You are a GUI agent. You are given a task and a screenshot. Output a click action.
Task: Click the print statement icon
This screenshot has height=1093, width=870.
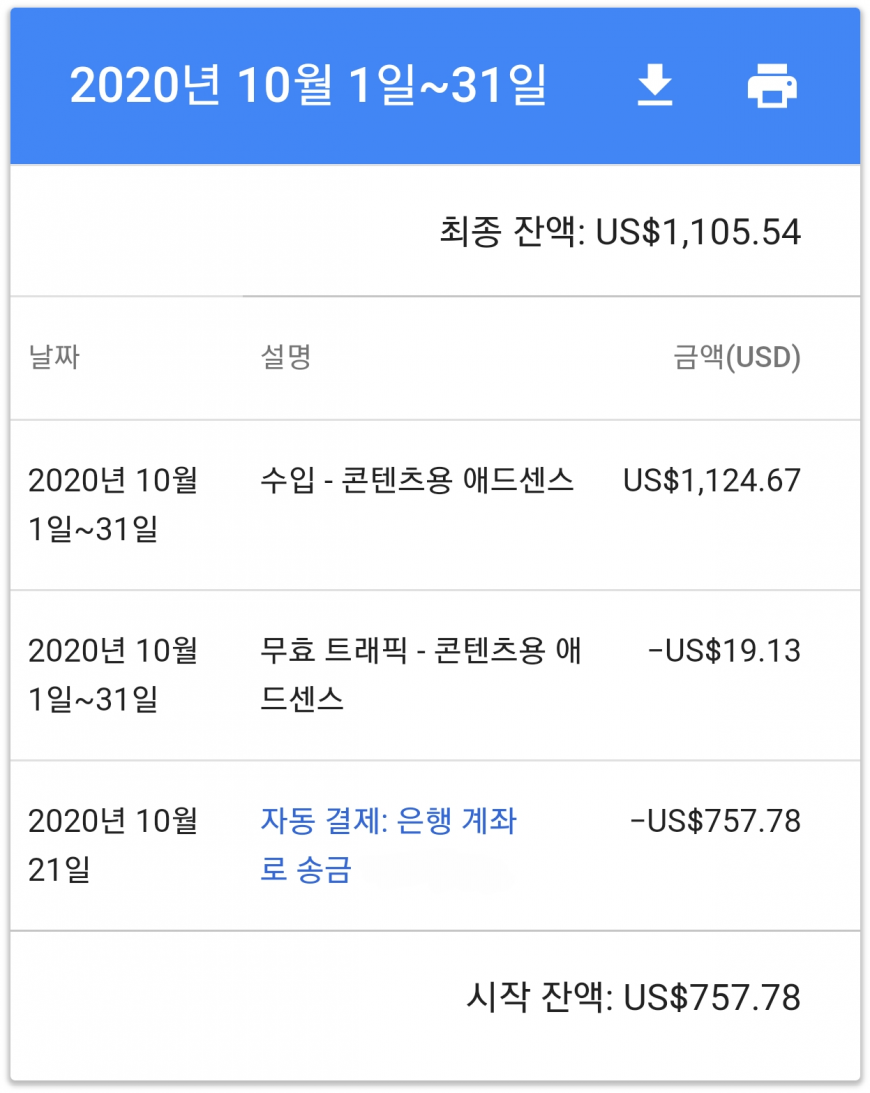(772, 87)
